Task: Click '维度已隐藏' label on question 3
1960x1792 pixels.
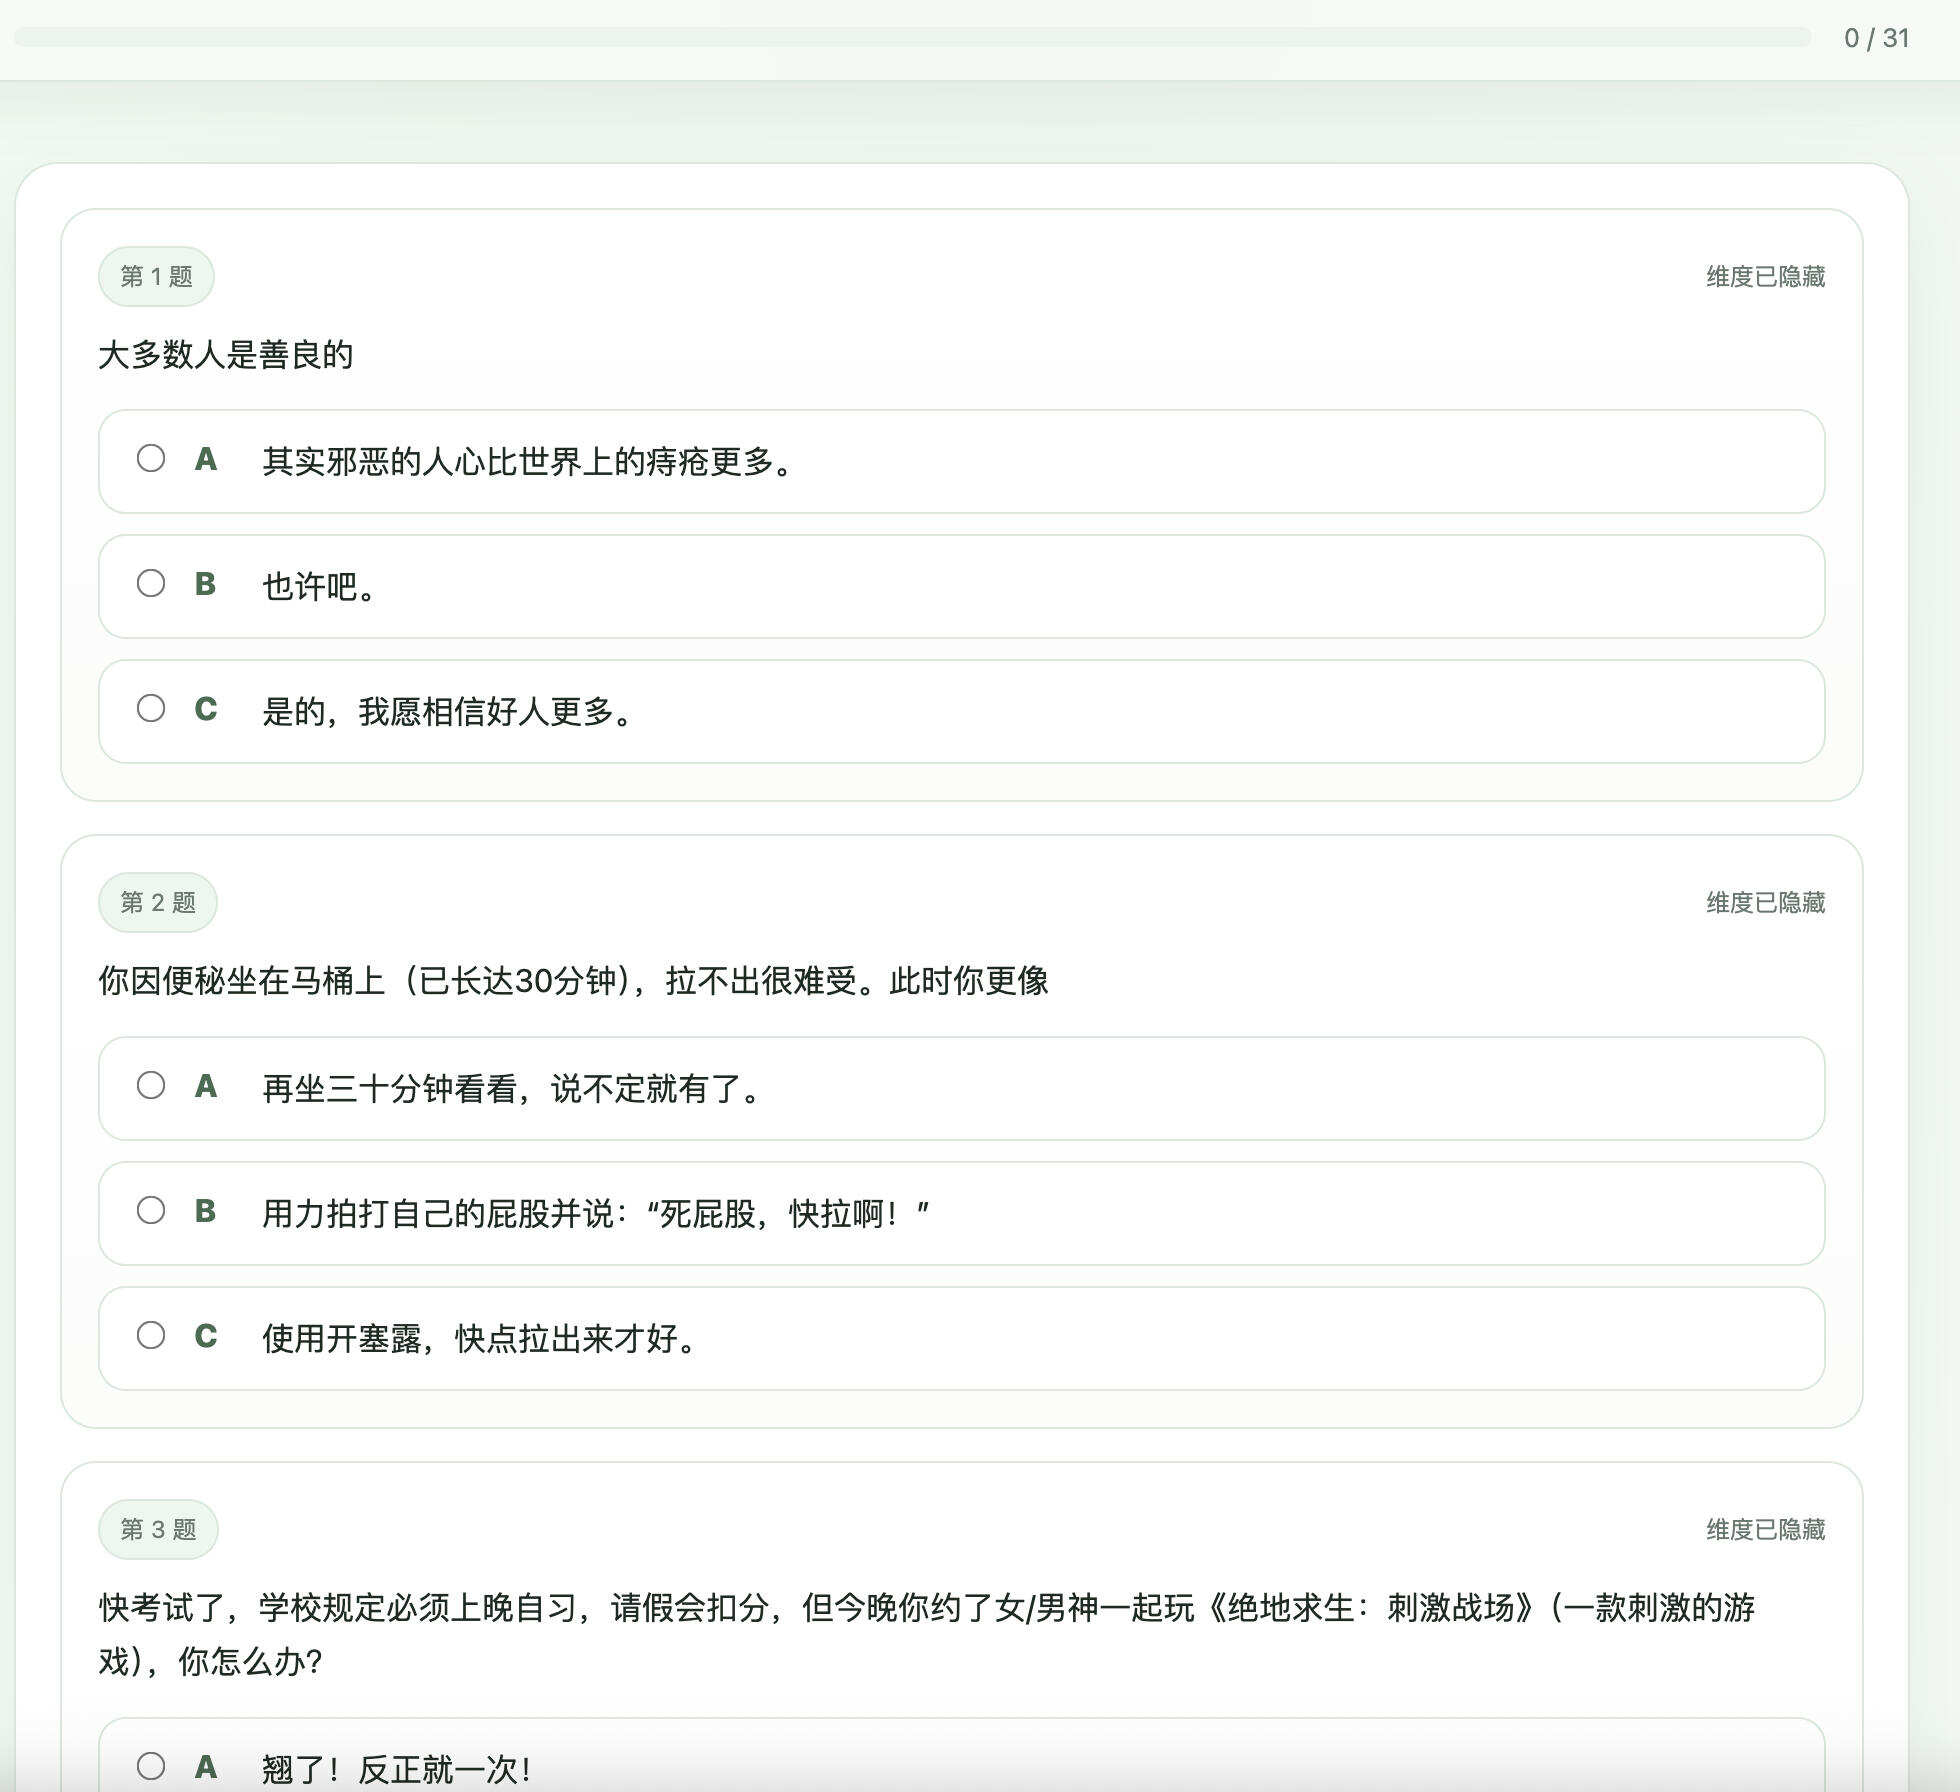Action: 1765,1528
